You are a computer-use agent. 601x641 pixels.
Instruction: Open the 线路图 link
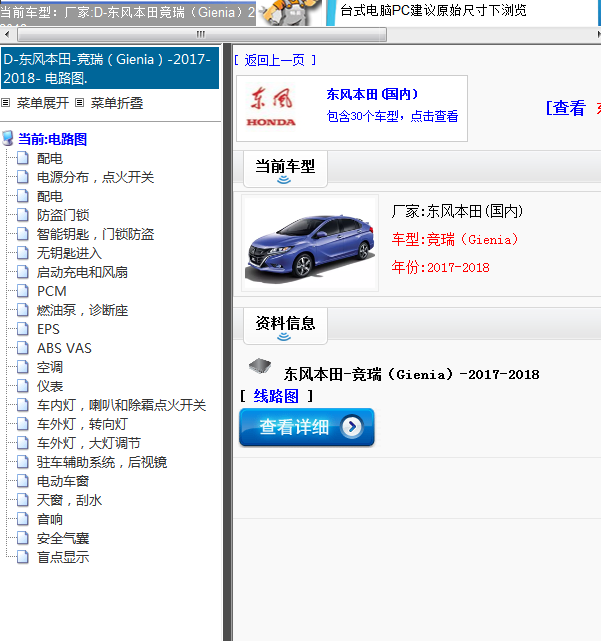coord(276,396)
